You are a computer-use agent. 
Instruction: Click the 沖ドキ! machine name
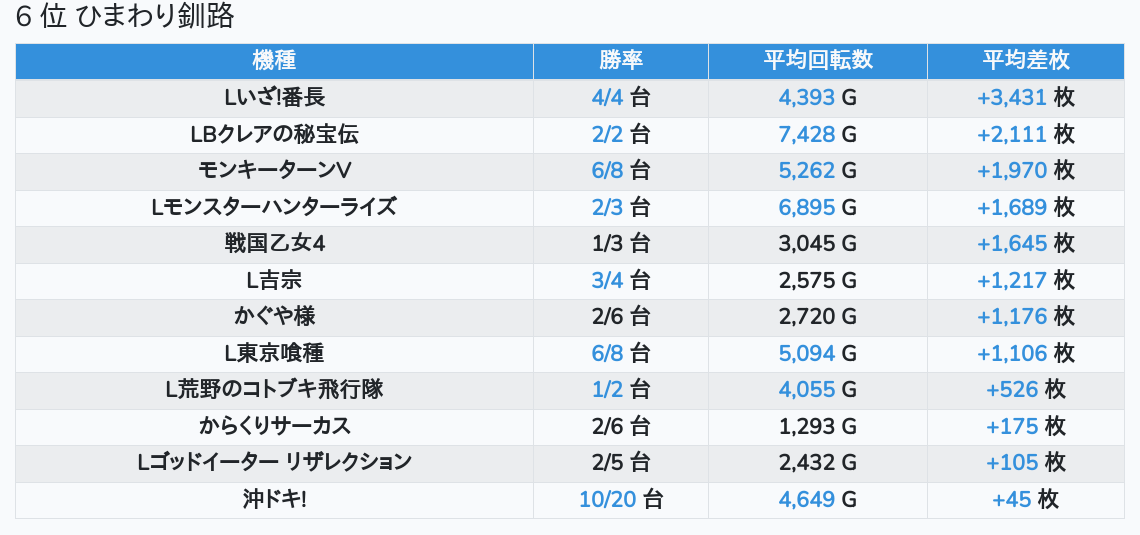[275, 499]
